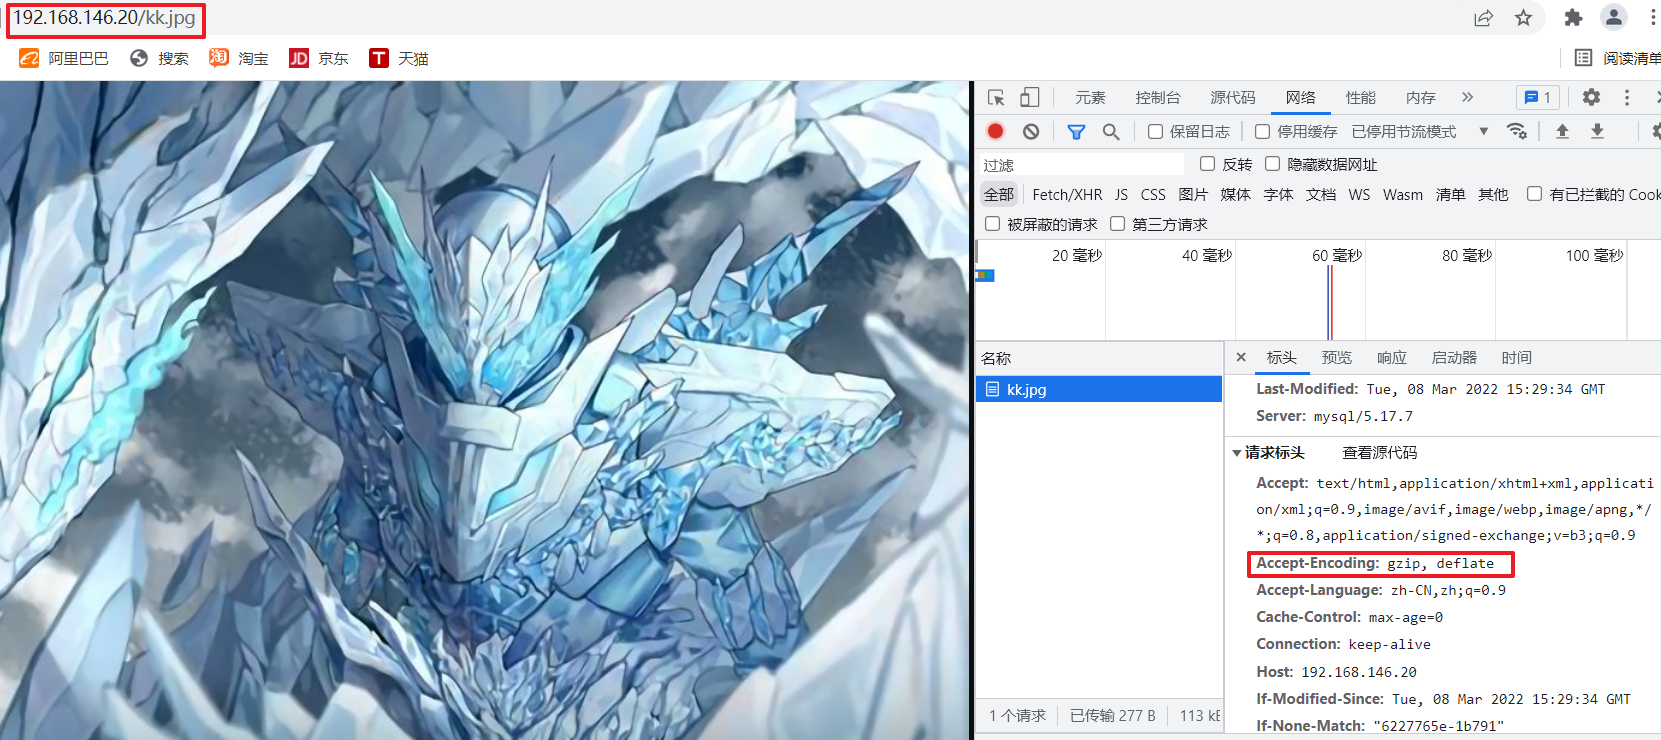Click 查看源代码 for request headers
Image resolution: width=1661 pixels, height=740 pixels.
click(1380, 452)
